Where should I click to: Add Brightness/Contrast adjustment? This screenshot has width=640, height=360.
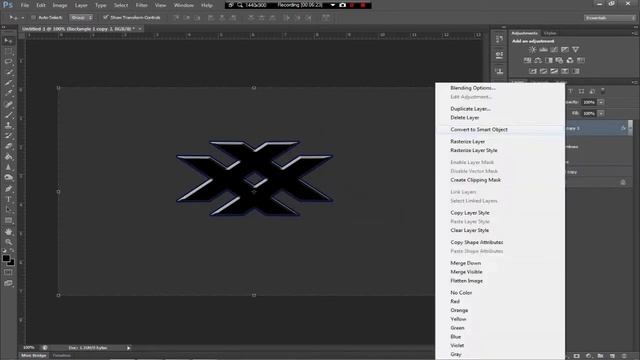pyautogui.click(x=532, y=49)
